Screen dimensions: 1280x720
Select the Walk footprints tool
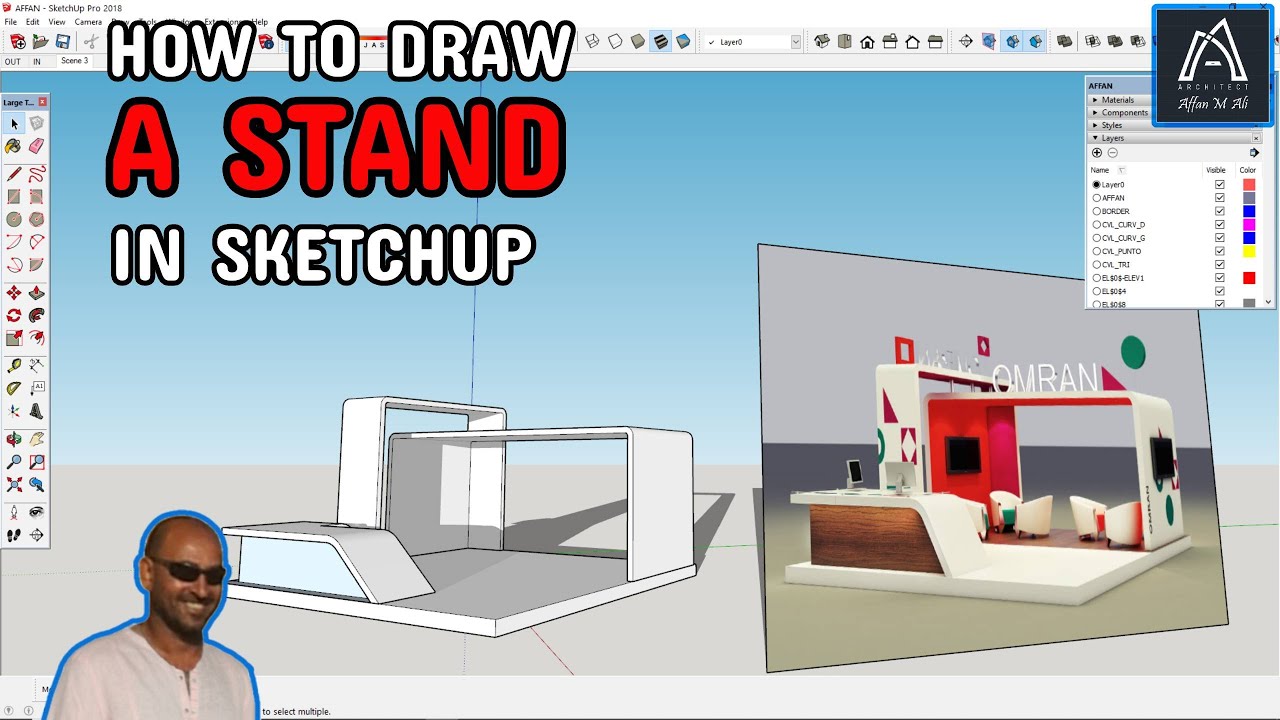(14, 535)
